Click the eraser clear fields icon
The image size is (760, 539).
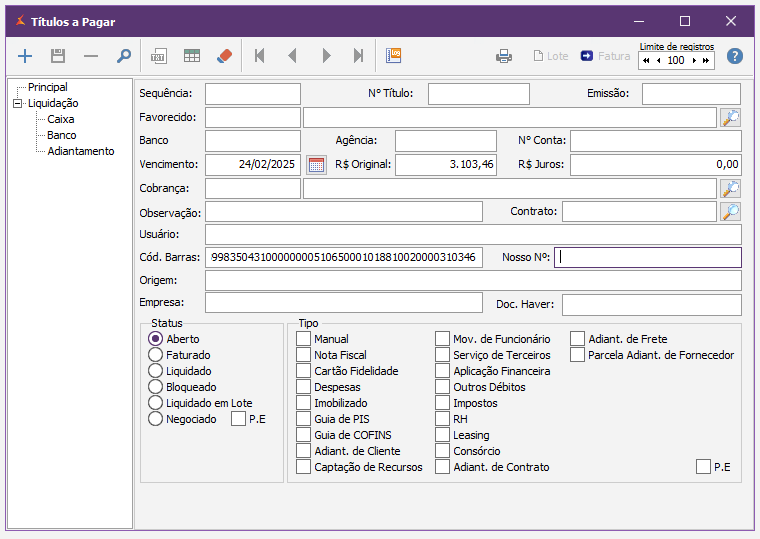(224, 56)
